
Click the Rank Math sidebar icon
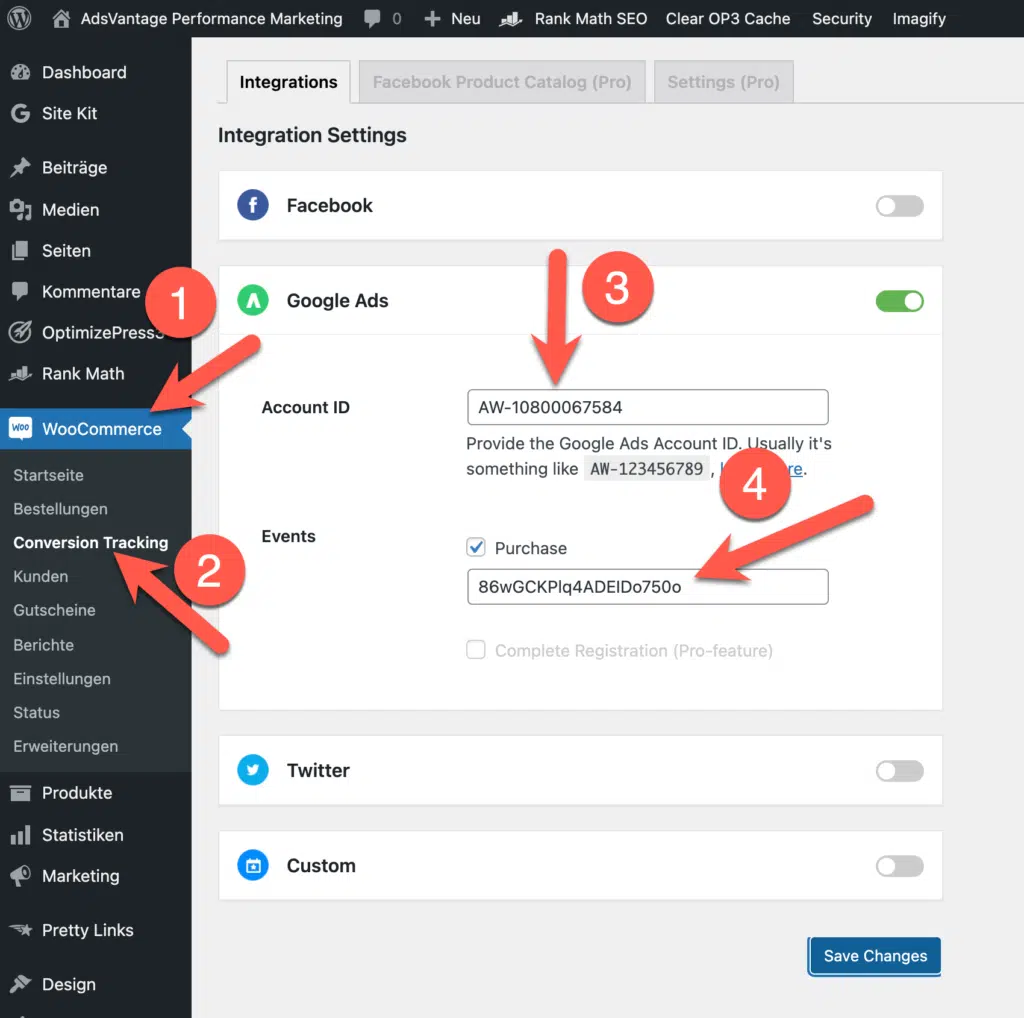(20, 374)
